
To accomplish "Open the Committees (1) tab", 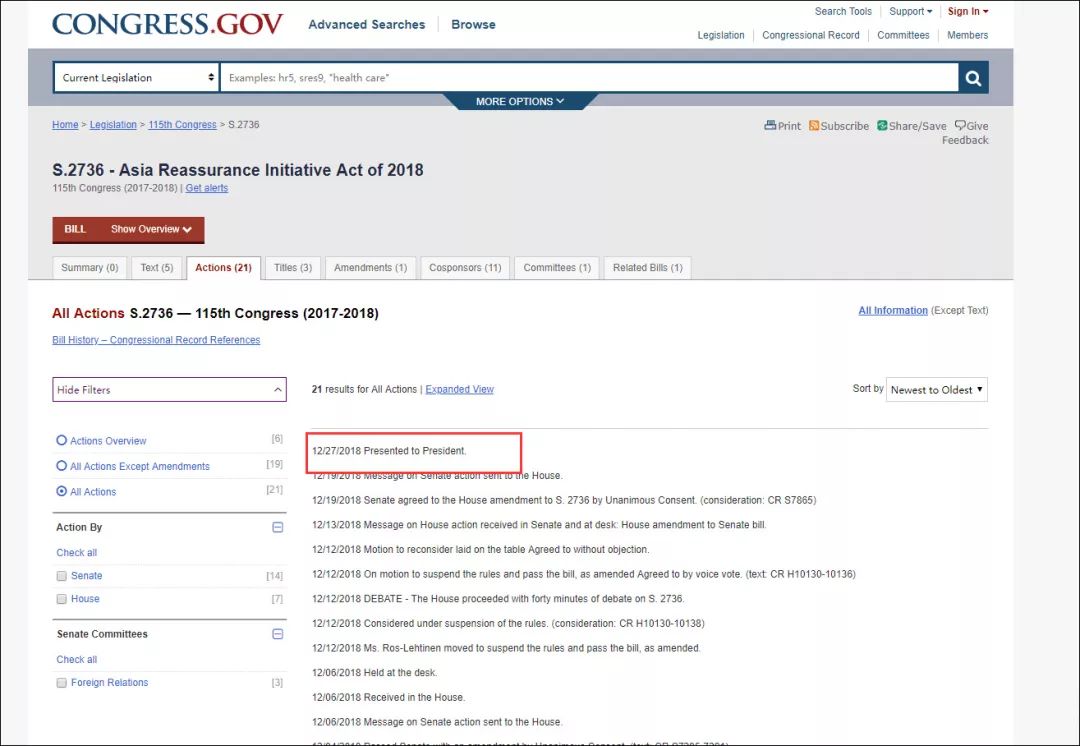I will pos(557,268).
